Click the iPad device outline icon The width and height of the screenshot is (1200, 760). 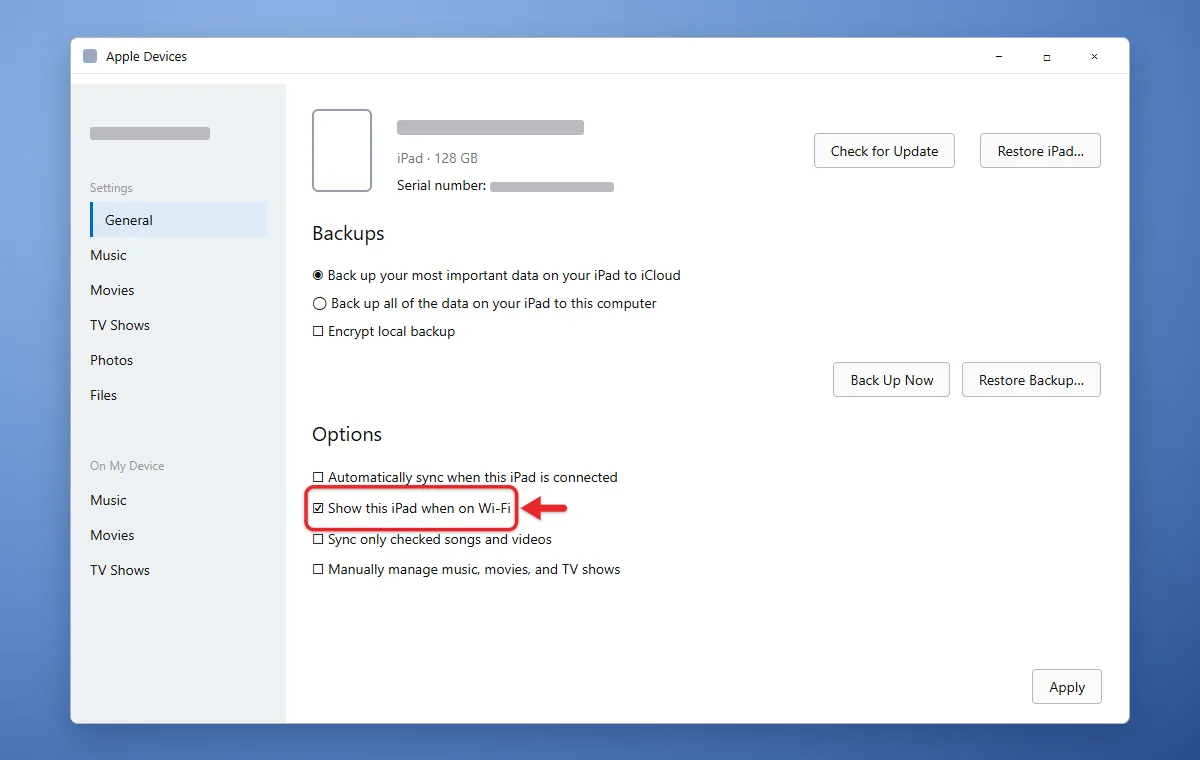[x=342, y=150]
